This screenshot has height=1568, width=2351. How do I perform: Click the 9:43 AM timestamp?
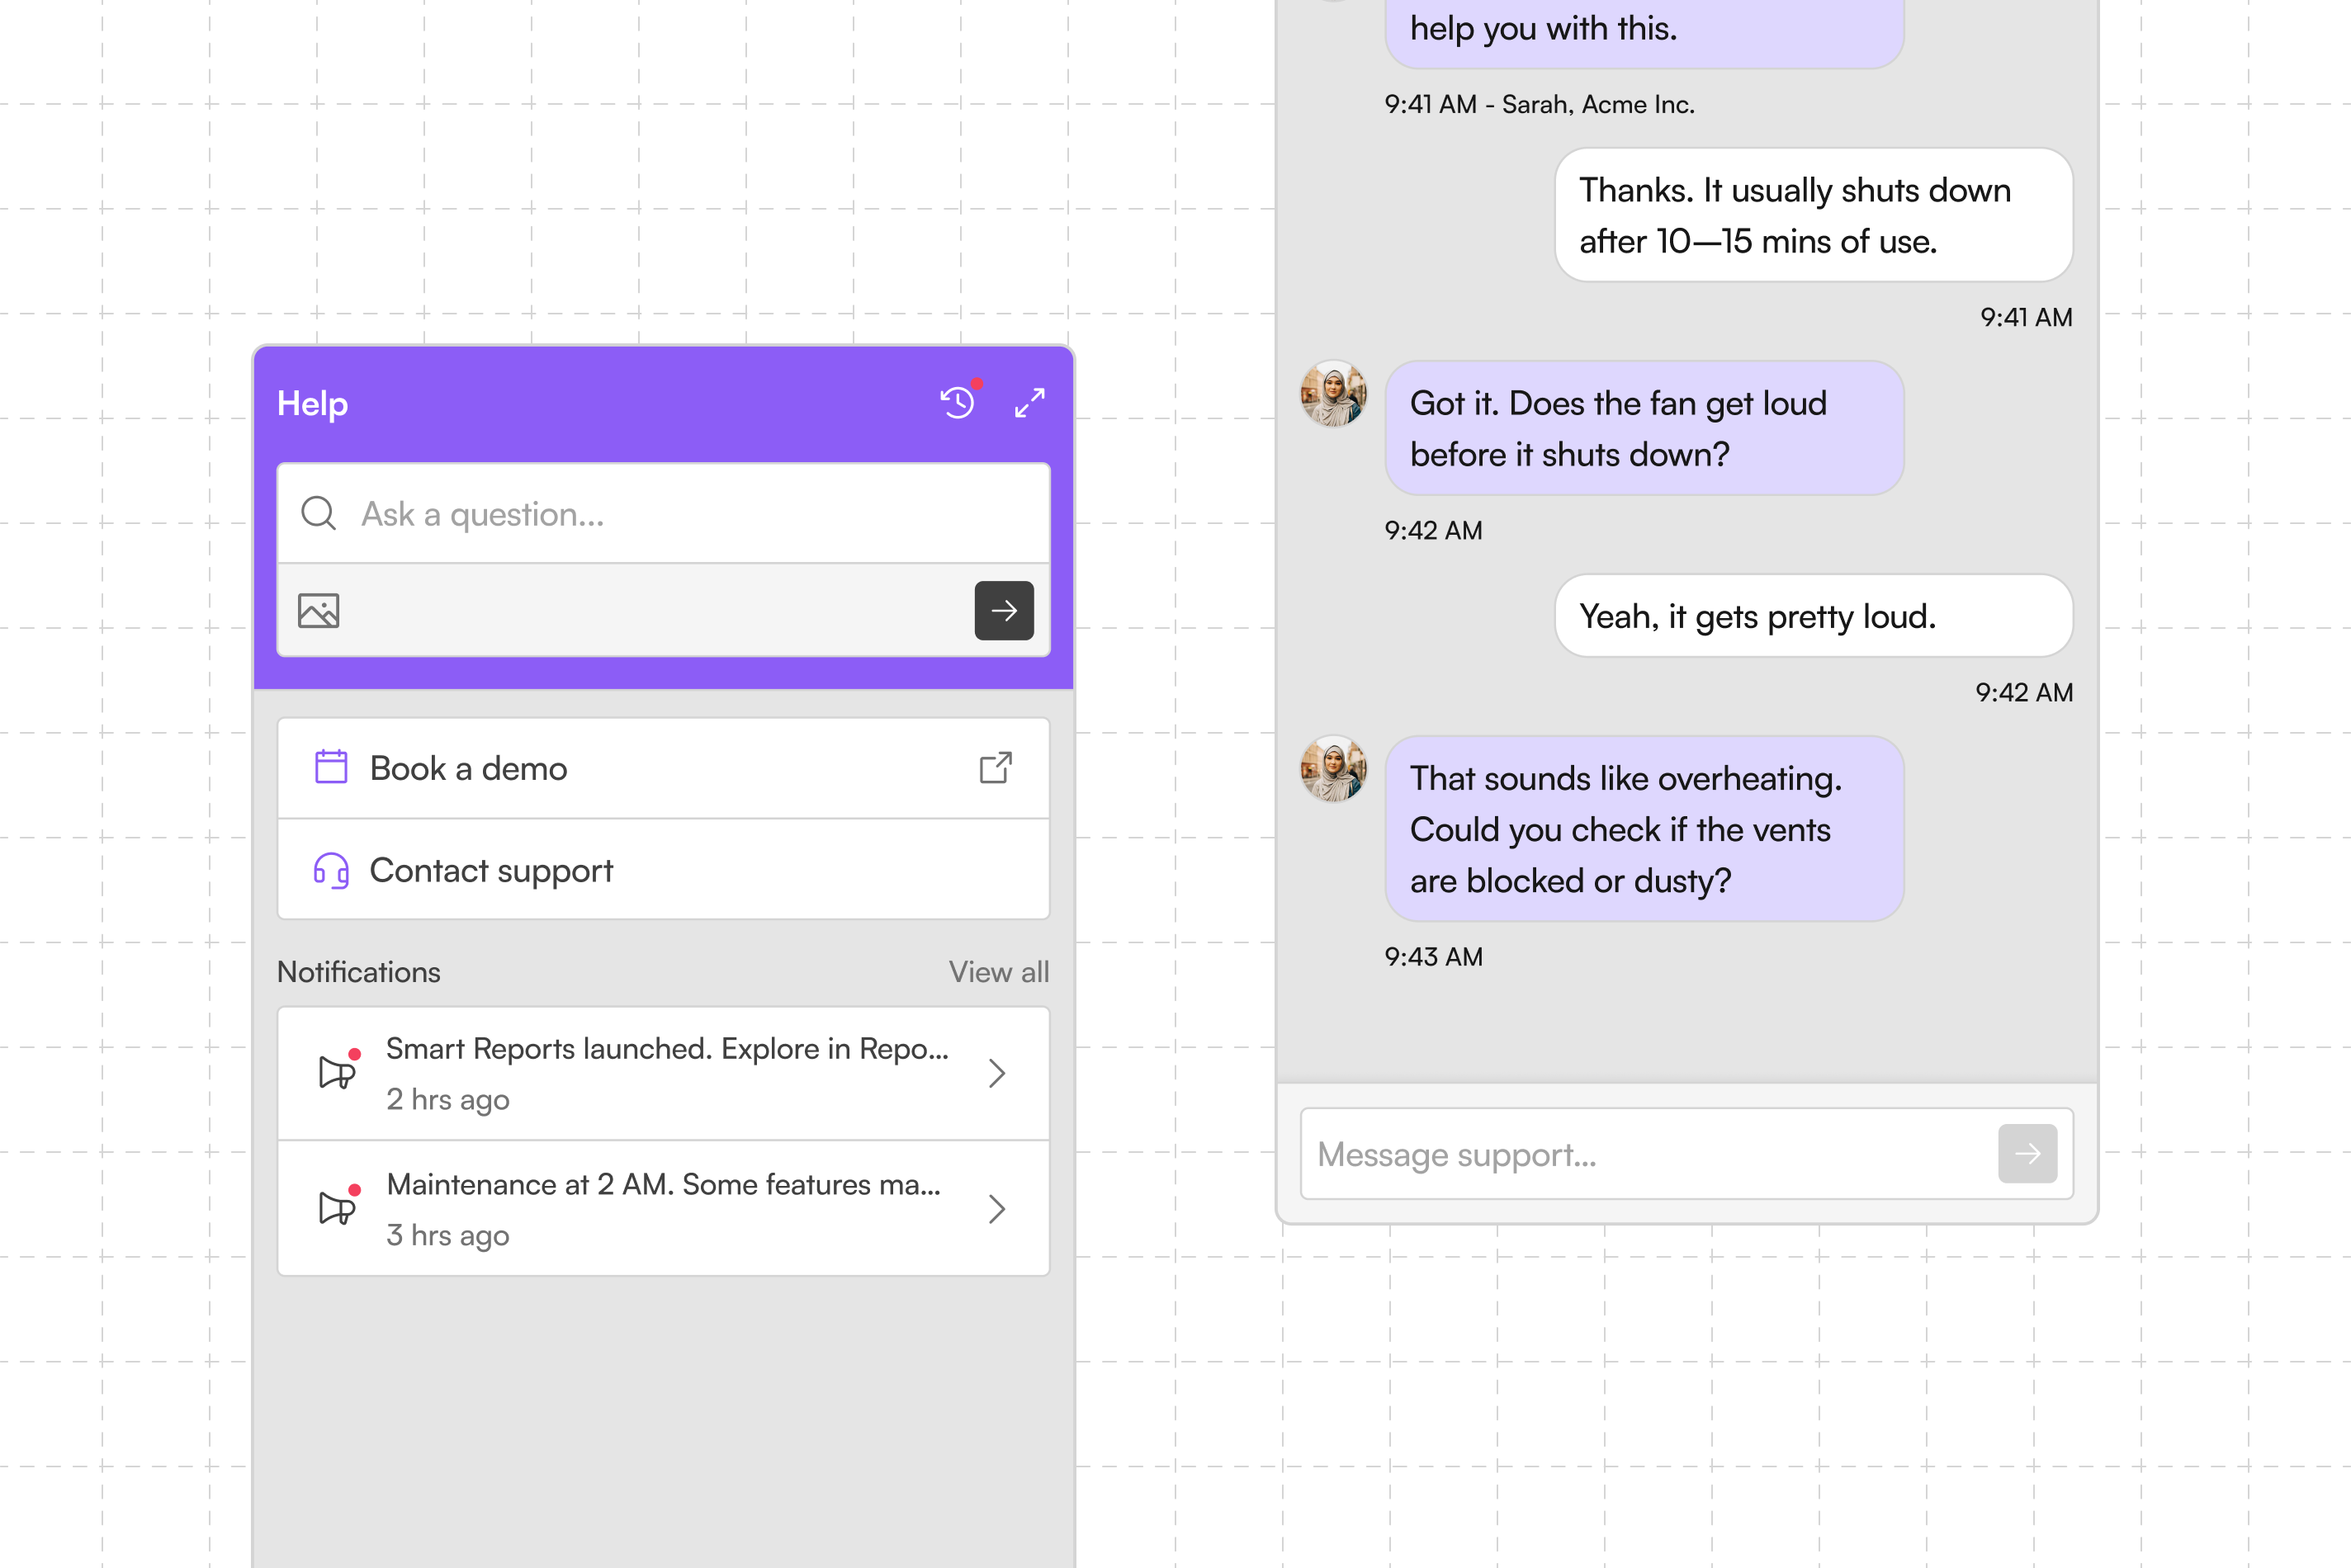1433,957
